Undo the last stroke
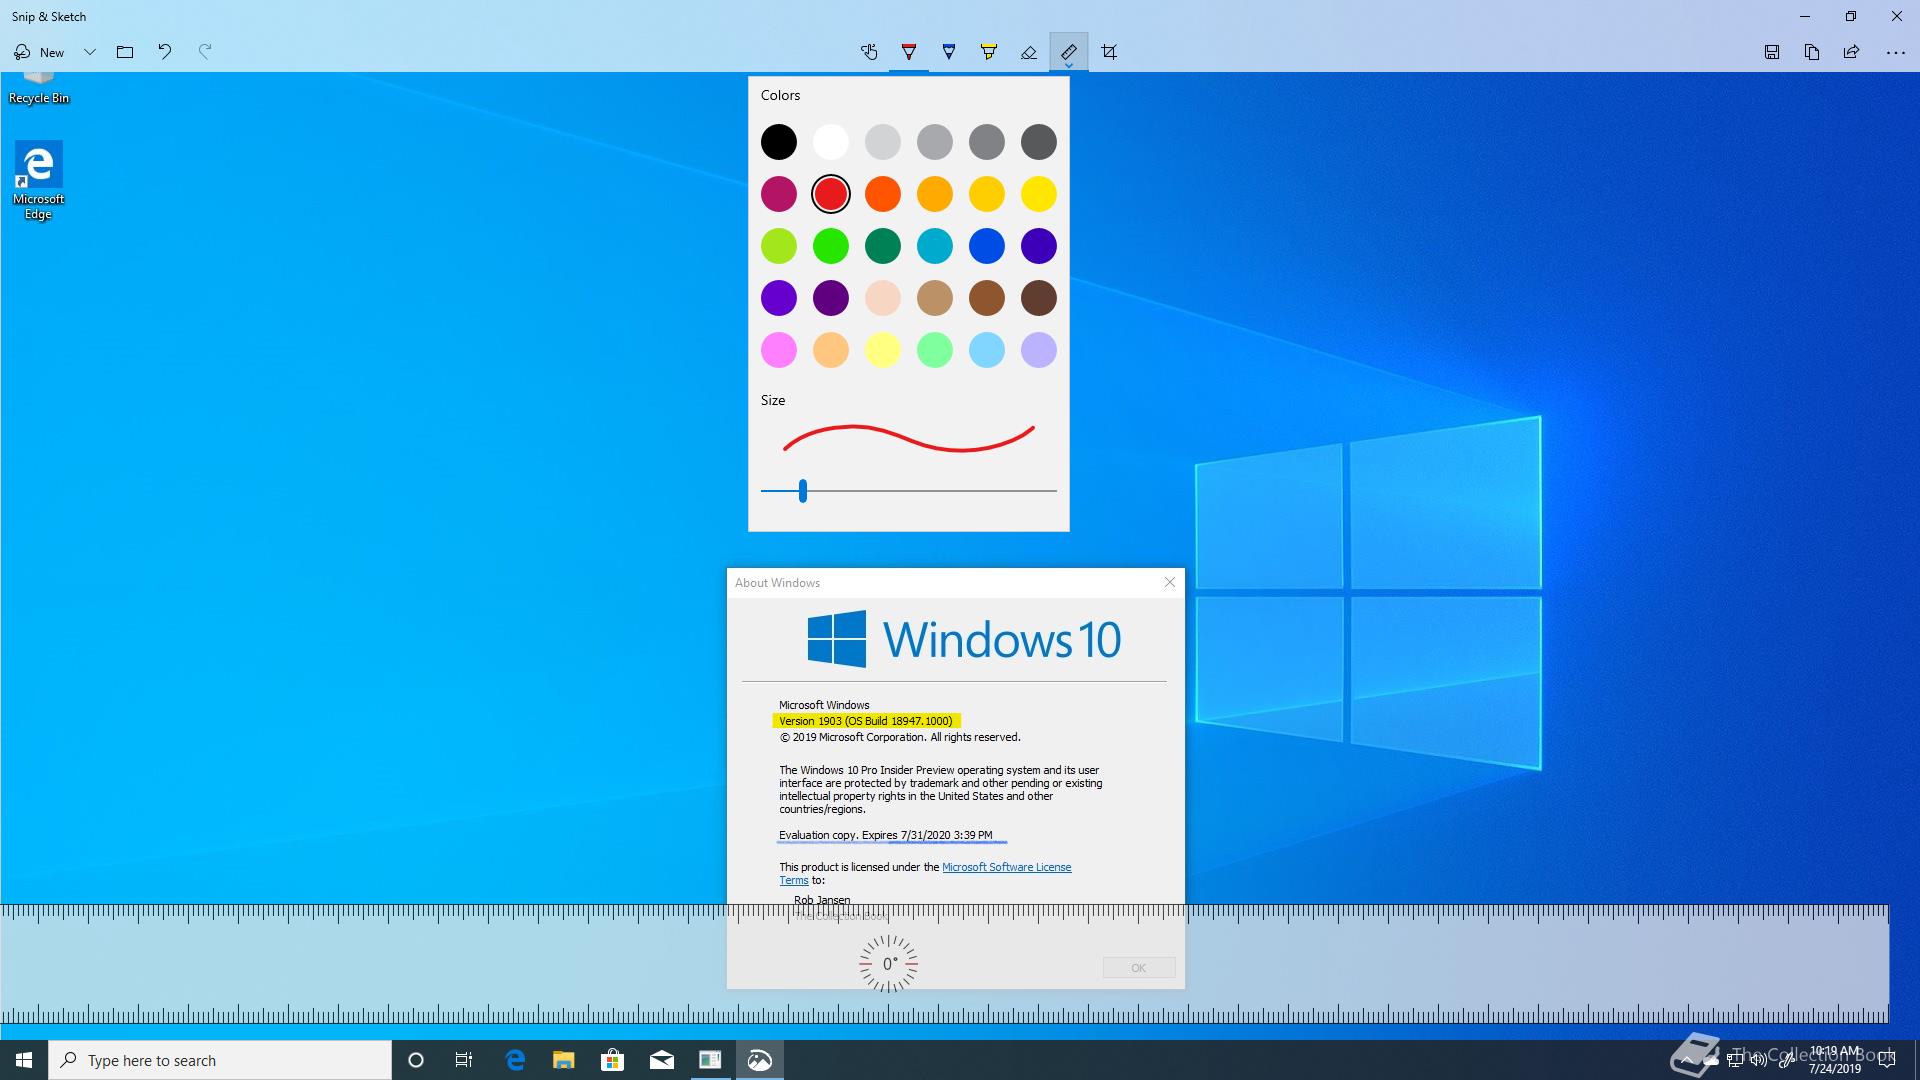The width and height of the screenshot is (1920, 1080). coord(165,52)
